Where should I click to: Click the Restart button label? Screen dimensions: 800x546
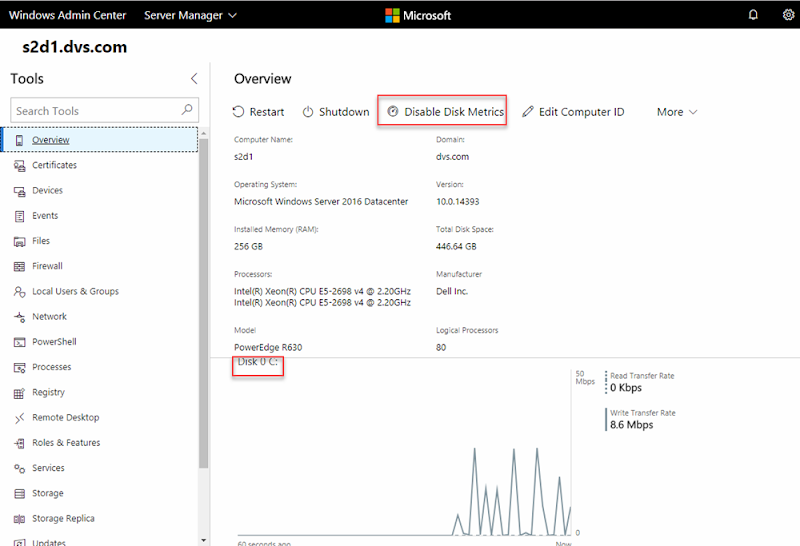(266, 112)
